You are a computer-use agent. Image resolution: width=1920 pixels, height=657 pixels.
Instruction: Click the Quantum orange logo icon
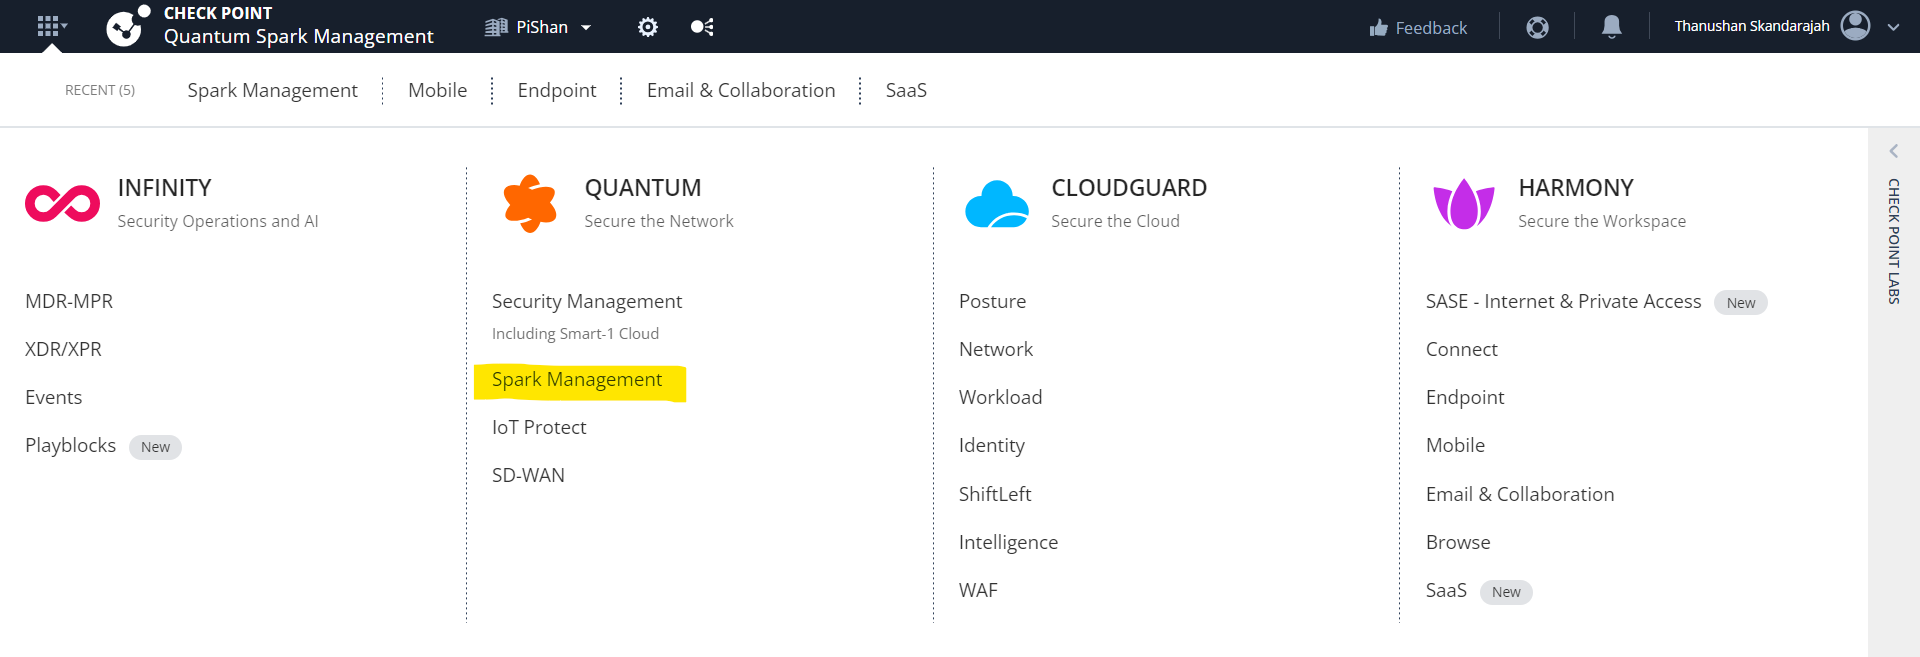pos(530,204)
